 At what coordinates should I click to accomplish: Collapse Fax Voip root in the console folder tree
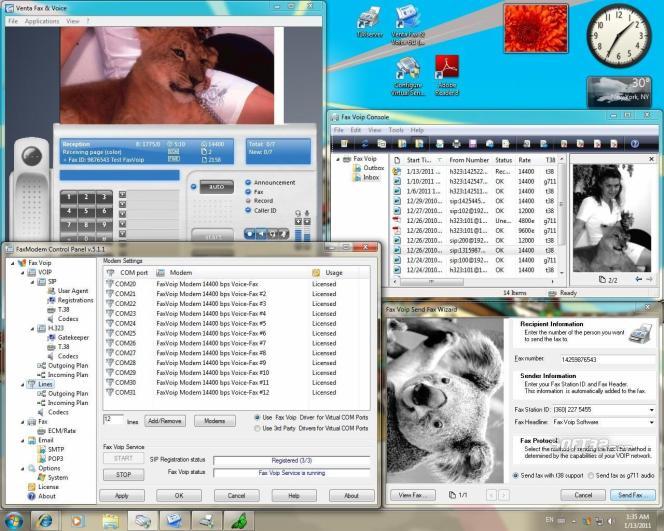click(x=338, y=159)
